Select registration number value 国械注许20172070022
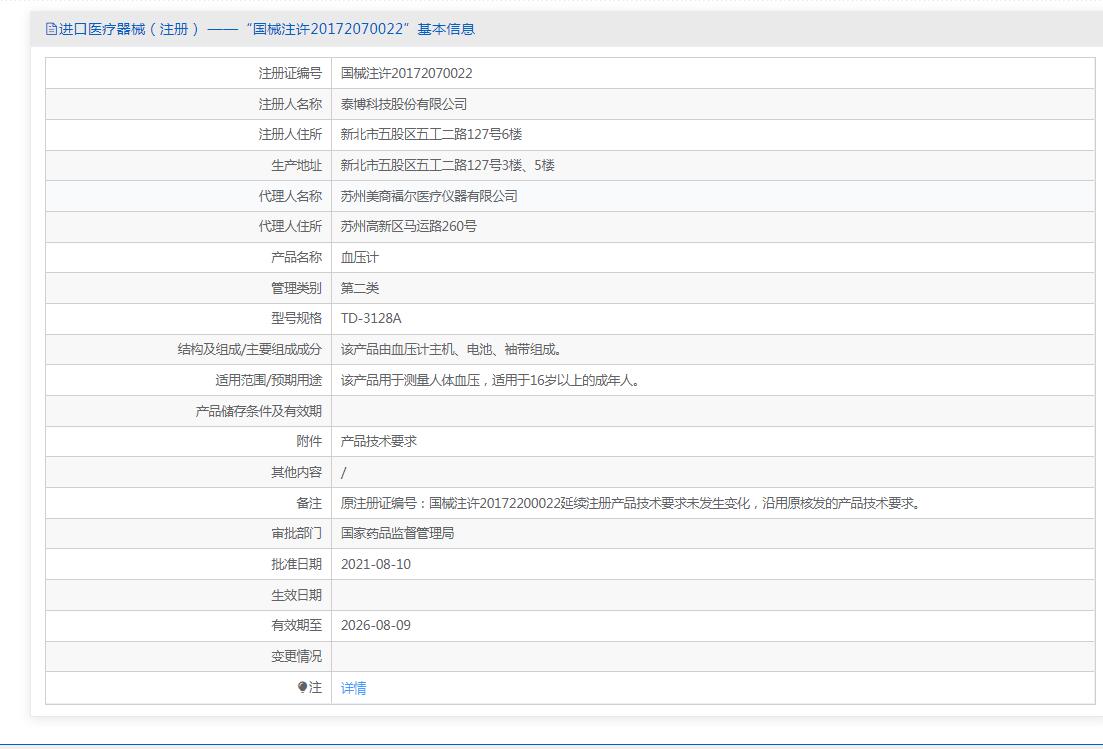Image resolution: width=1103 pixels, height=749 pixels. [x=407, y=73]
